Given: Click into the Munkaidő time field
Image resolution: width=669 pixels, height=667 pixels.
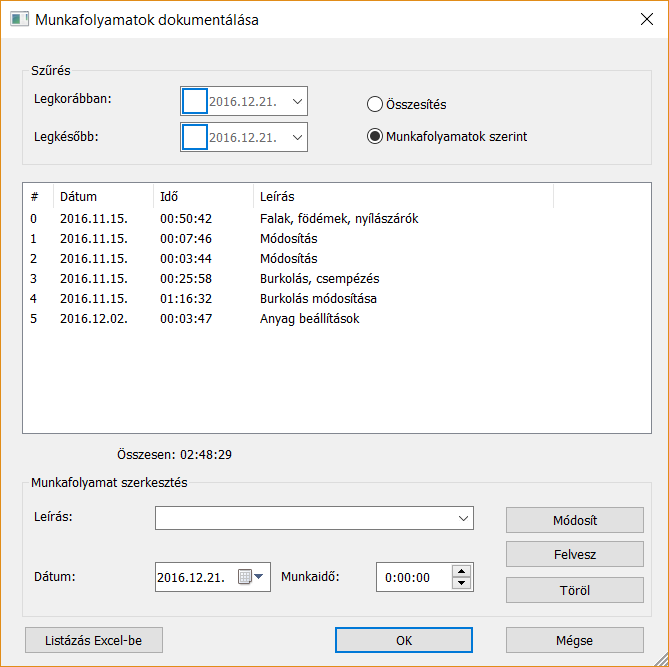Looking at the screenshot, I should coord(412,577).
